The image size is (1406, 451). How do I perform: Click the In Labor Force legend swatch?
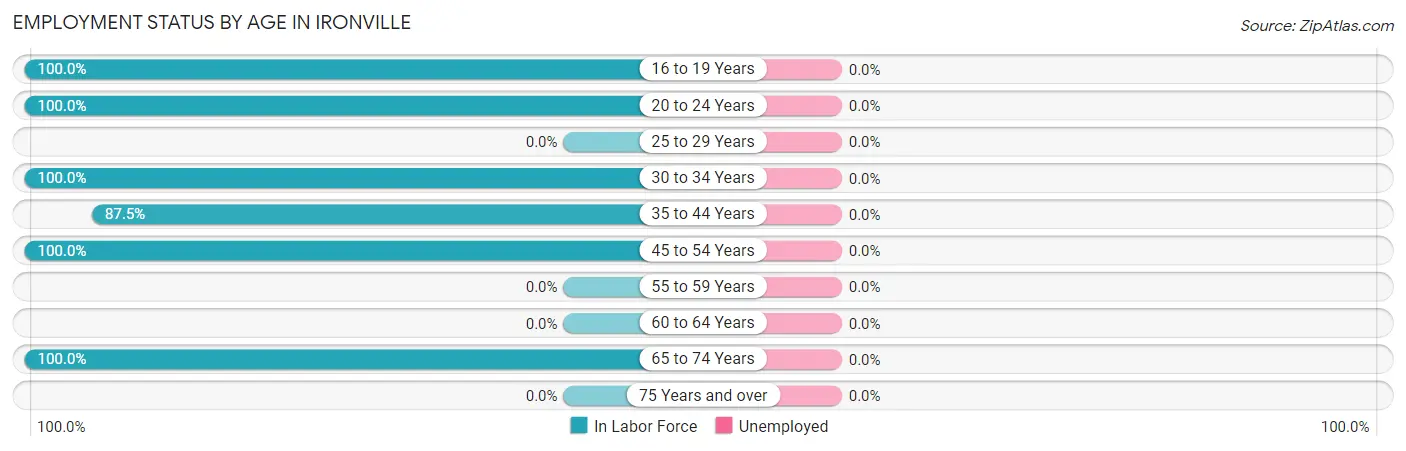pyautogui.click(x=579, y=426)
